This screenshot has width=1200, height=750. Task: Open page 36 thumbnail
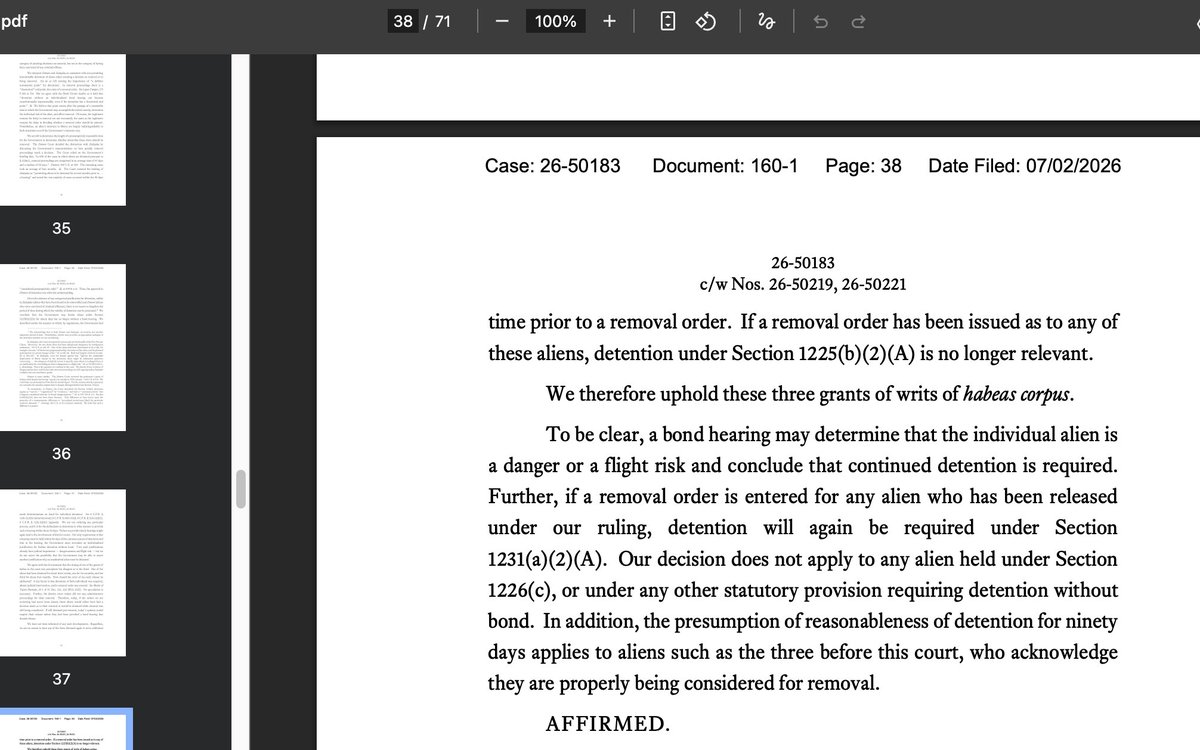tap(62, 347)
